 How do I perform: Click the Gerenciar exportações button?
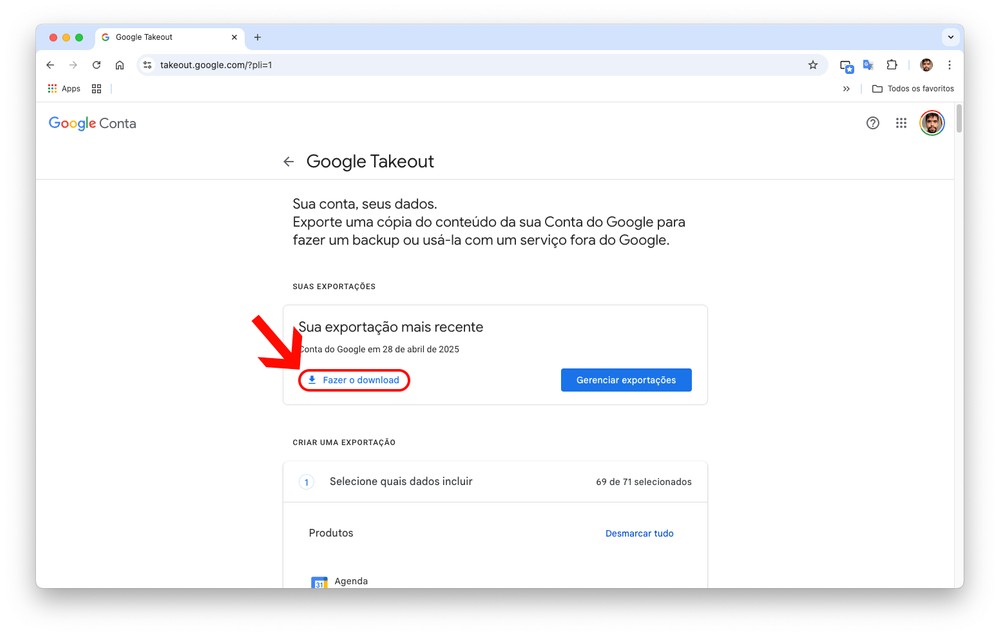coord(626,380)
